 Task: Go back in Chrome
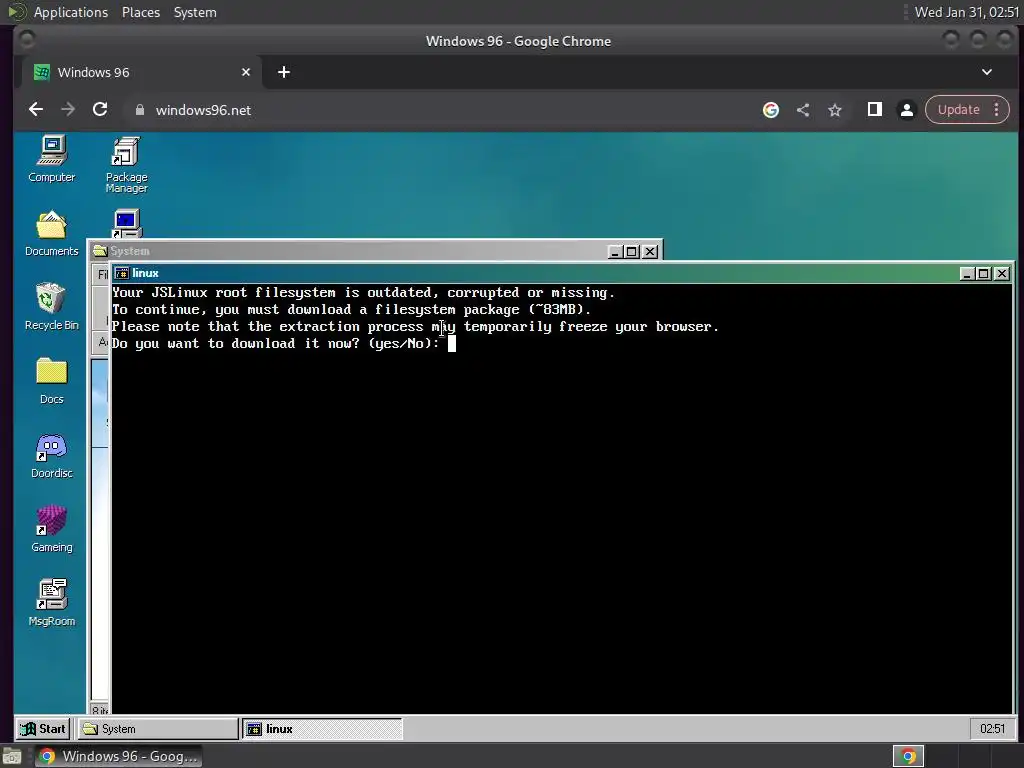click(36, 110)
